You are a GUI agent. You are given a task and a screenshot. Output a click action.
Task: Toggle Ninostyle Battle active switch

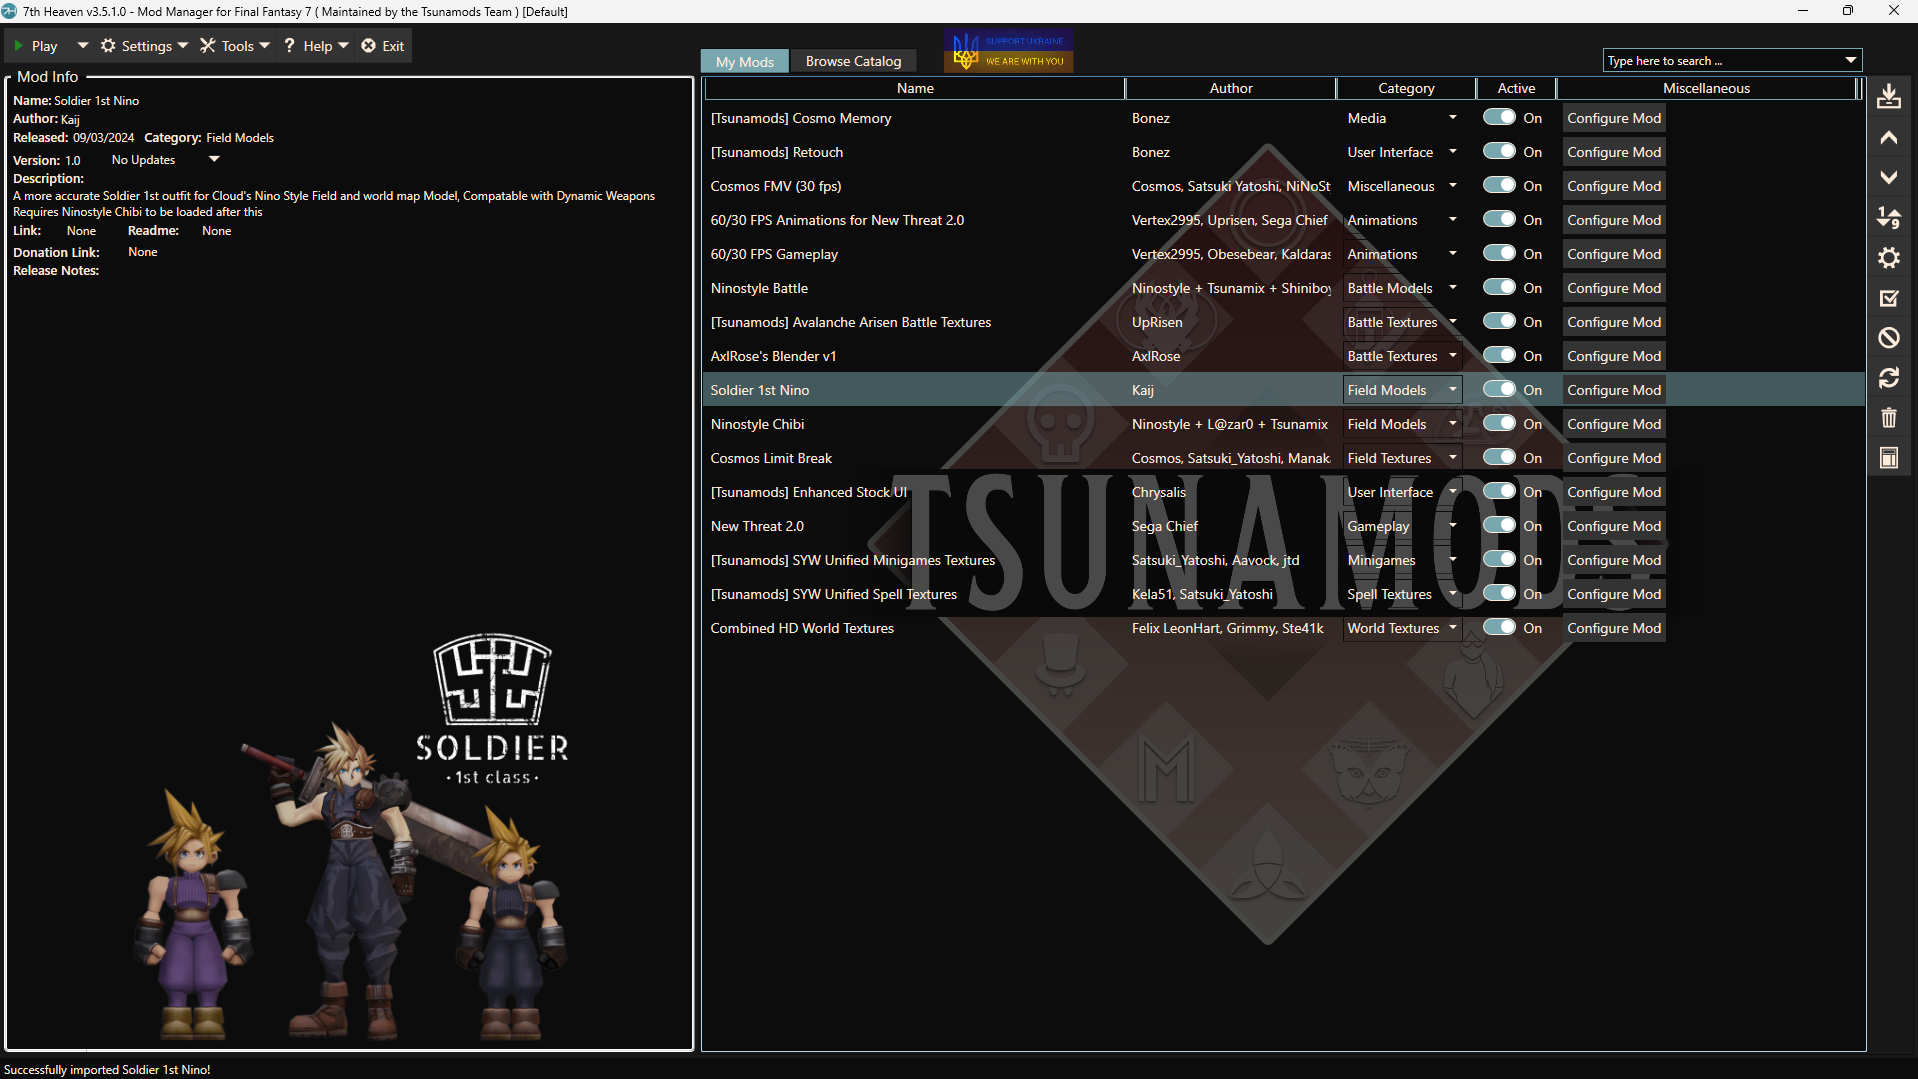tap(1499, 287)
